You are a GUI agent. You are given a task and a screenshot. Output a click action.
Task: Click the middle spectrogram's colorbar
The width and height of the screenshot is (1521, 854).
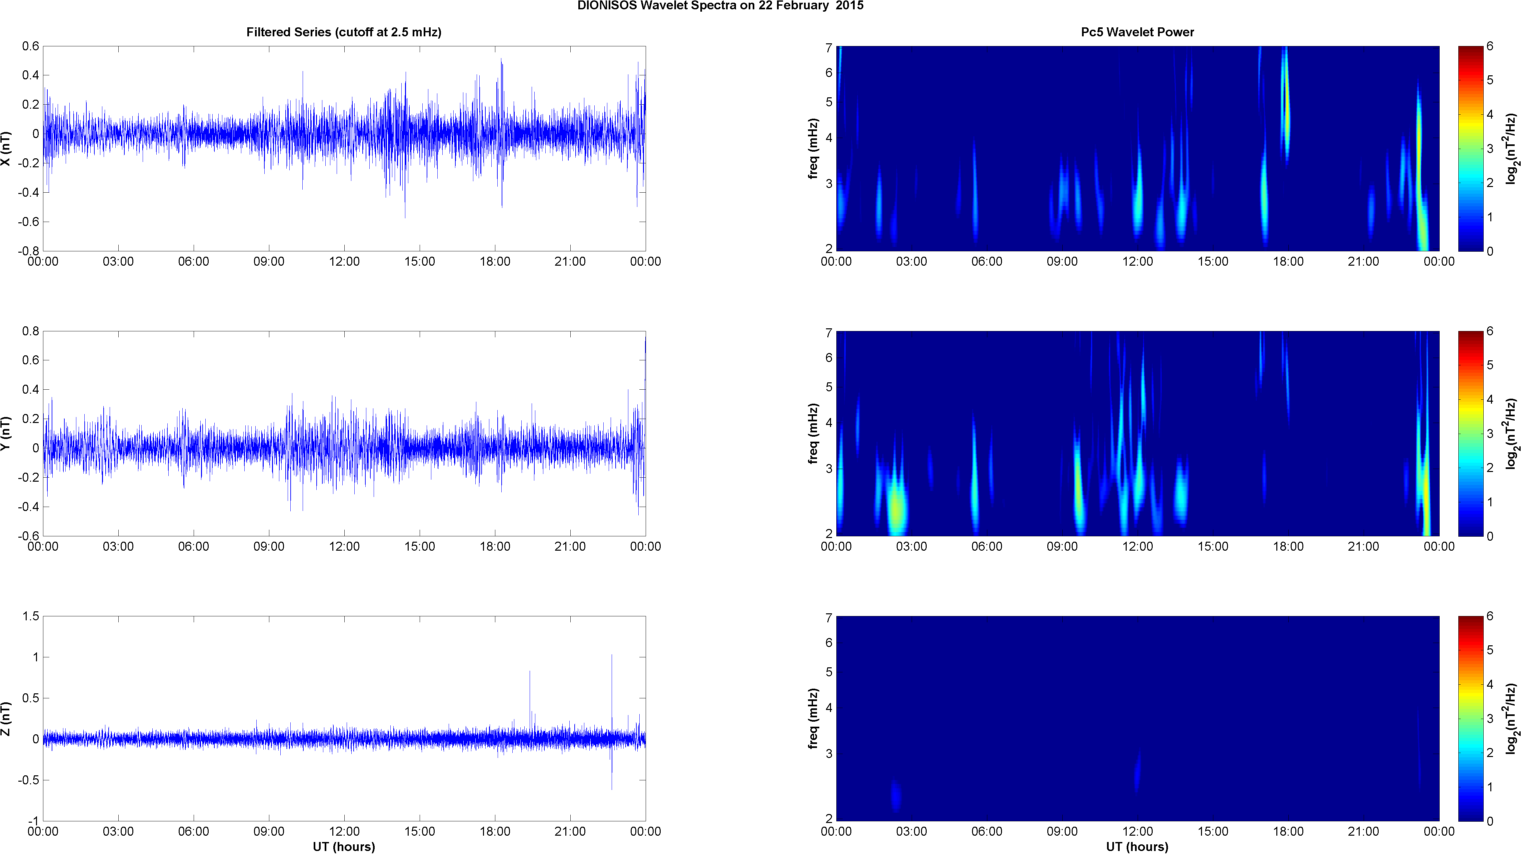(x=1470, y=433)
